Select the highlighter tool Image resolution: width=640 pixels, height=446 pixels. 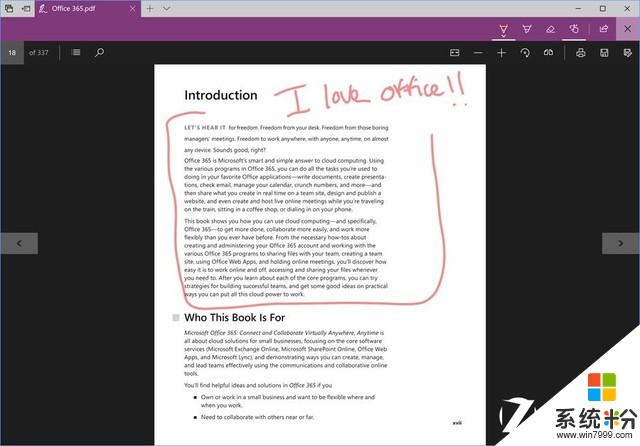[527, 29]
